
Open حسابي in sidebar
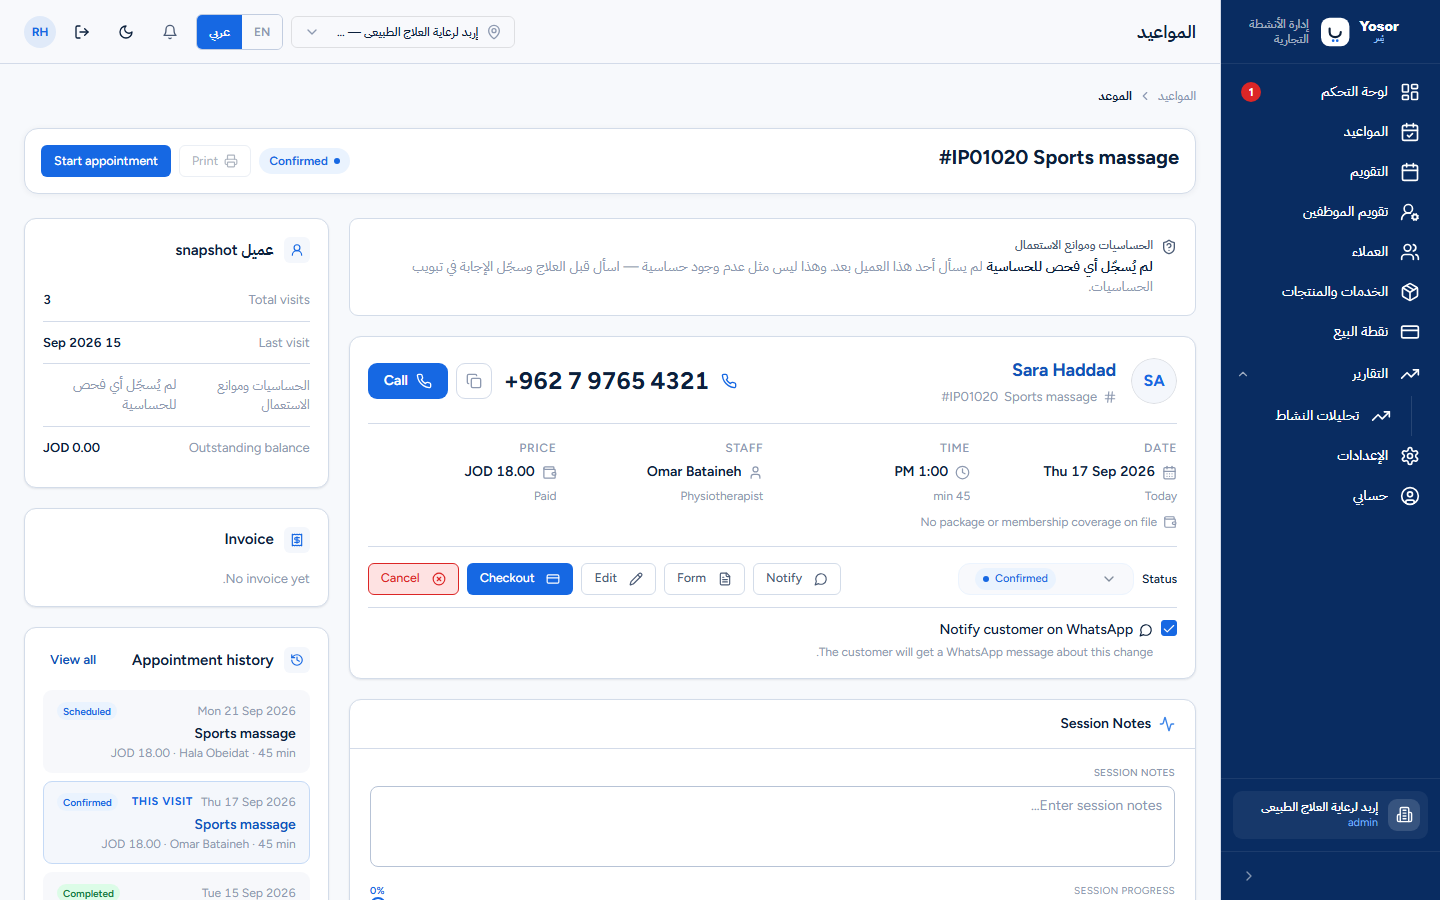point(1330,496)
